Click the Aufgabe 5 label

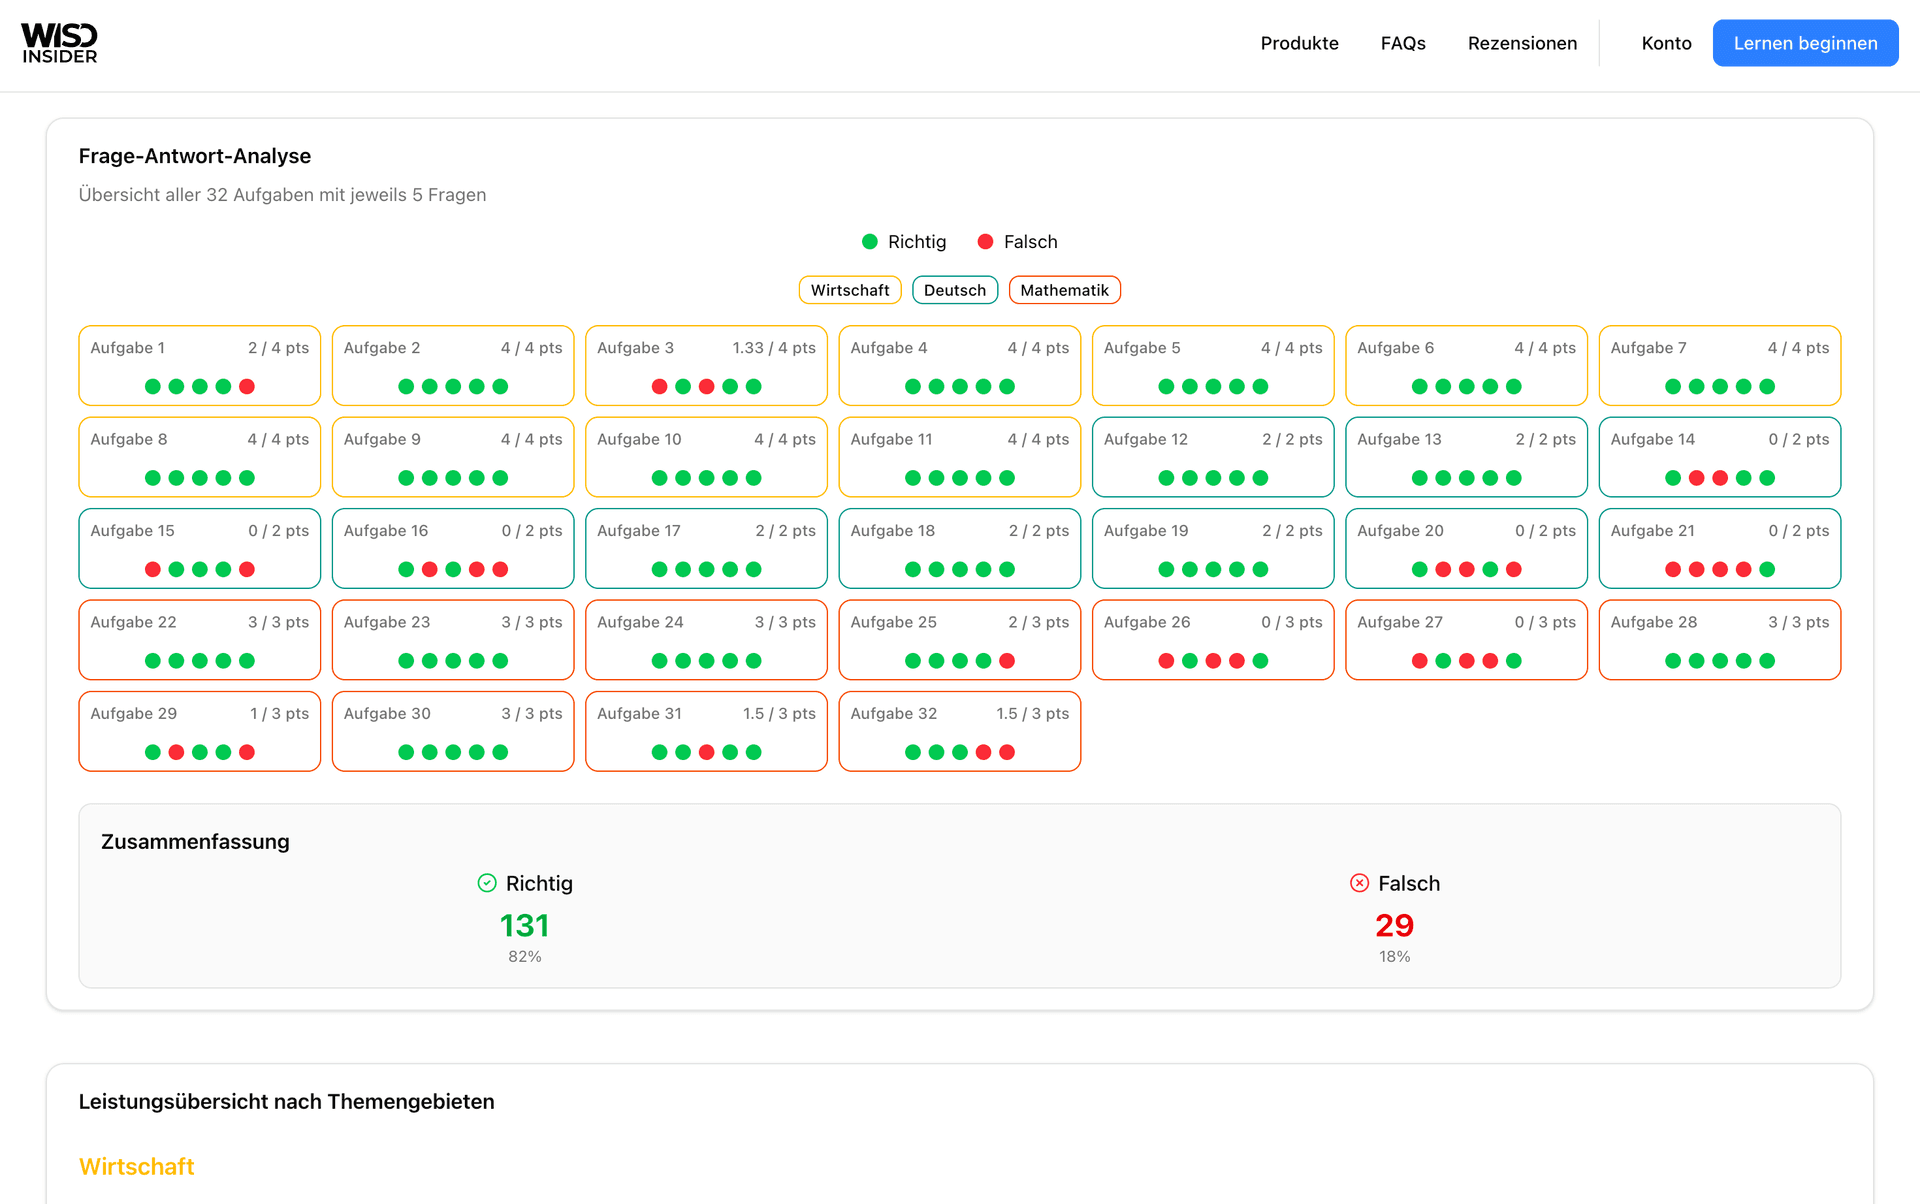click(1142, 348)
